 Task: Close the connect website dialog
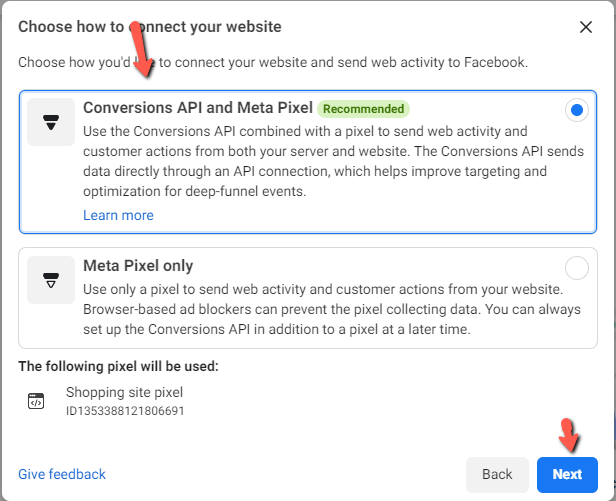pos(586,27)
